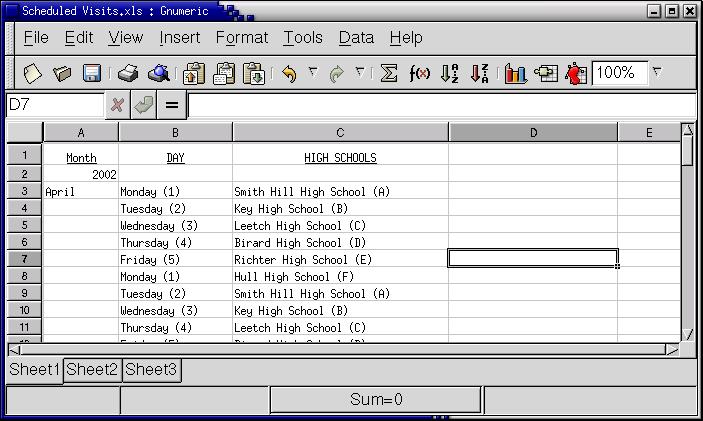Select the cell containing April

pyautogui.click(x=81, y=191)
